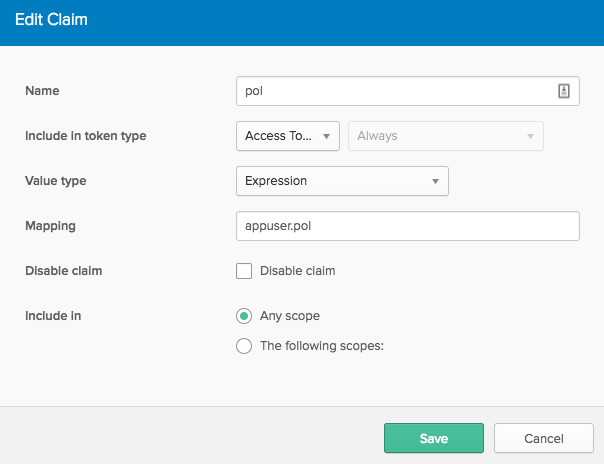
Task: Open the Access Token type dropdown
Action: [288, 136]
